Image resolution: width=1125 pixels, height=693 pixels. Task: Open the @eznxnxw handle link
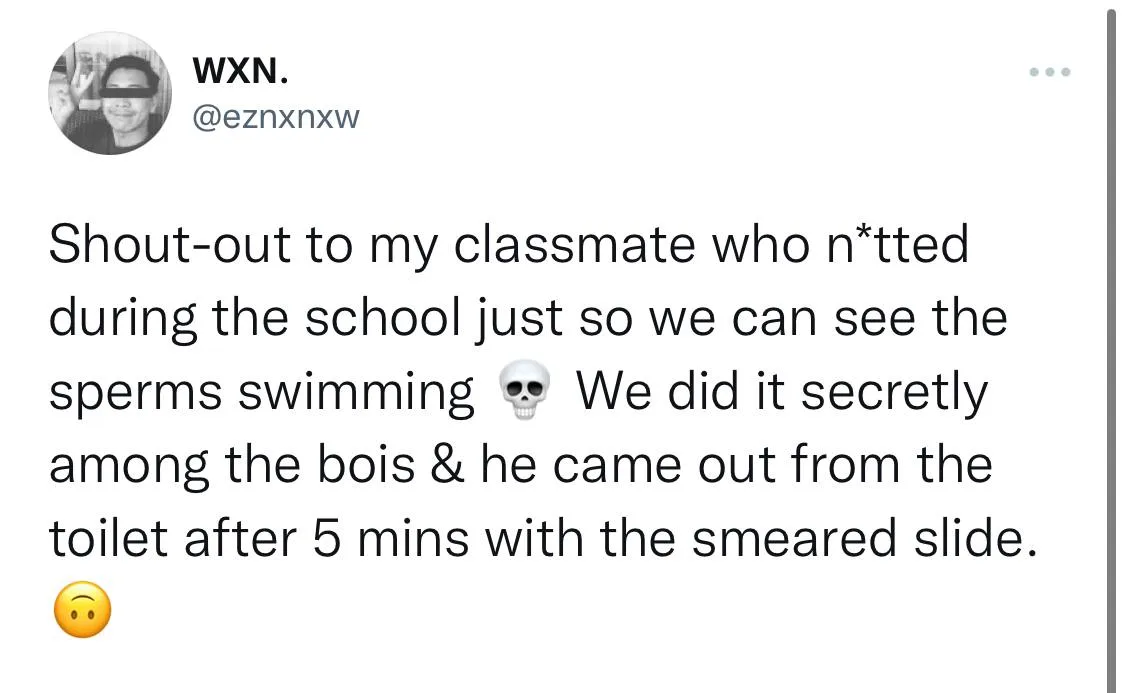[273, 118]
